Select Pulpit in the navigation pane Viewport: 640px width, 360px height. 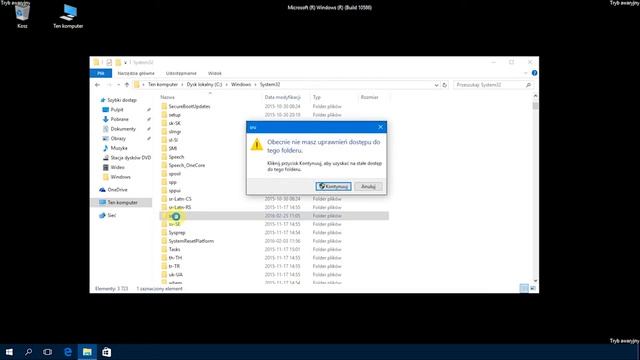pyautogui.click(x=117, y=109)
